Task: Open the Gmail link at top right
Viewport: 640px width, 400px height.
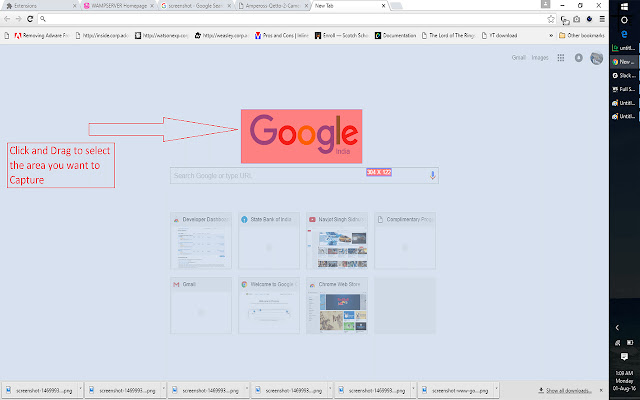Action: coord(518,58)
